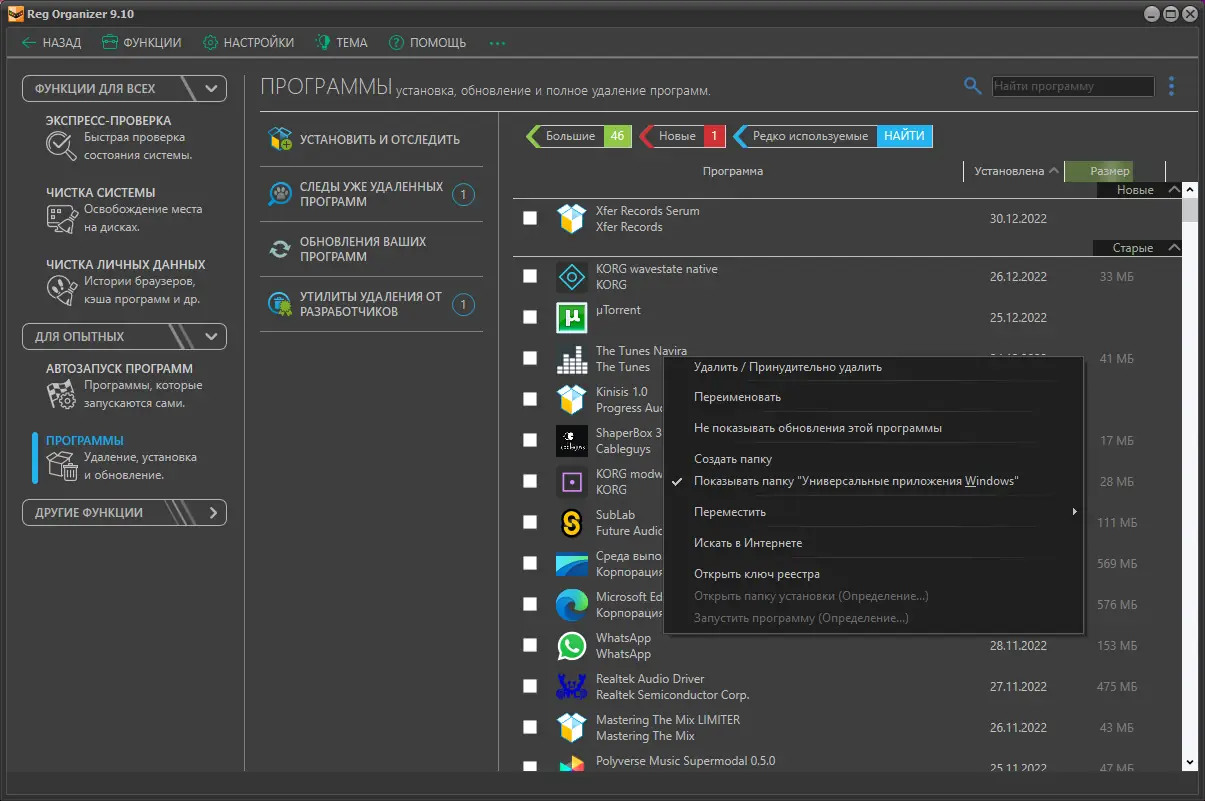Screen dimensions: 1205x801
Task: Click the WhatsApp program icon
Action: click(x=571, y=646)
